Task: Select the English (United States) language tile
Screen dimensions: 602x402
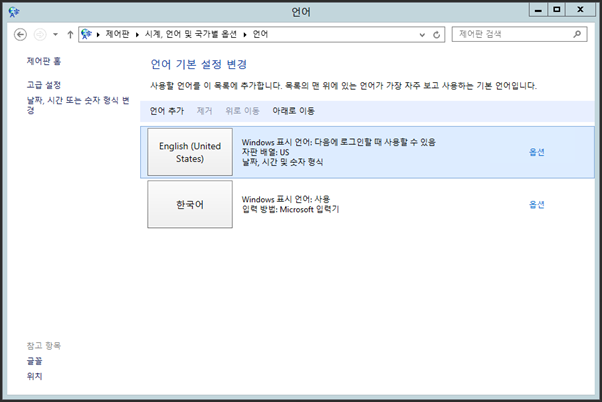Action: pos(190,152)
